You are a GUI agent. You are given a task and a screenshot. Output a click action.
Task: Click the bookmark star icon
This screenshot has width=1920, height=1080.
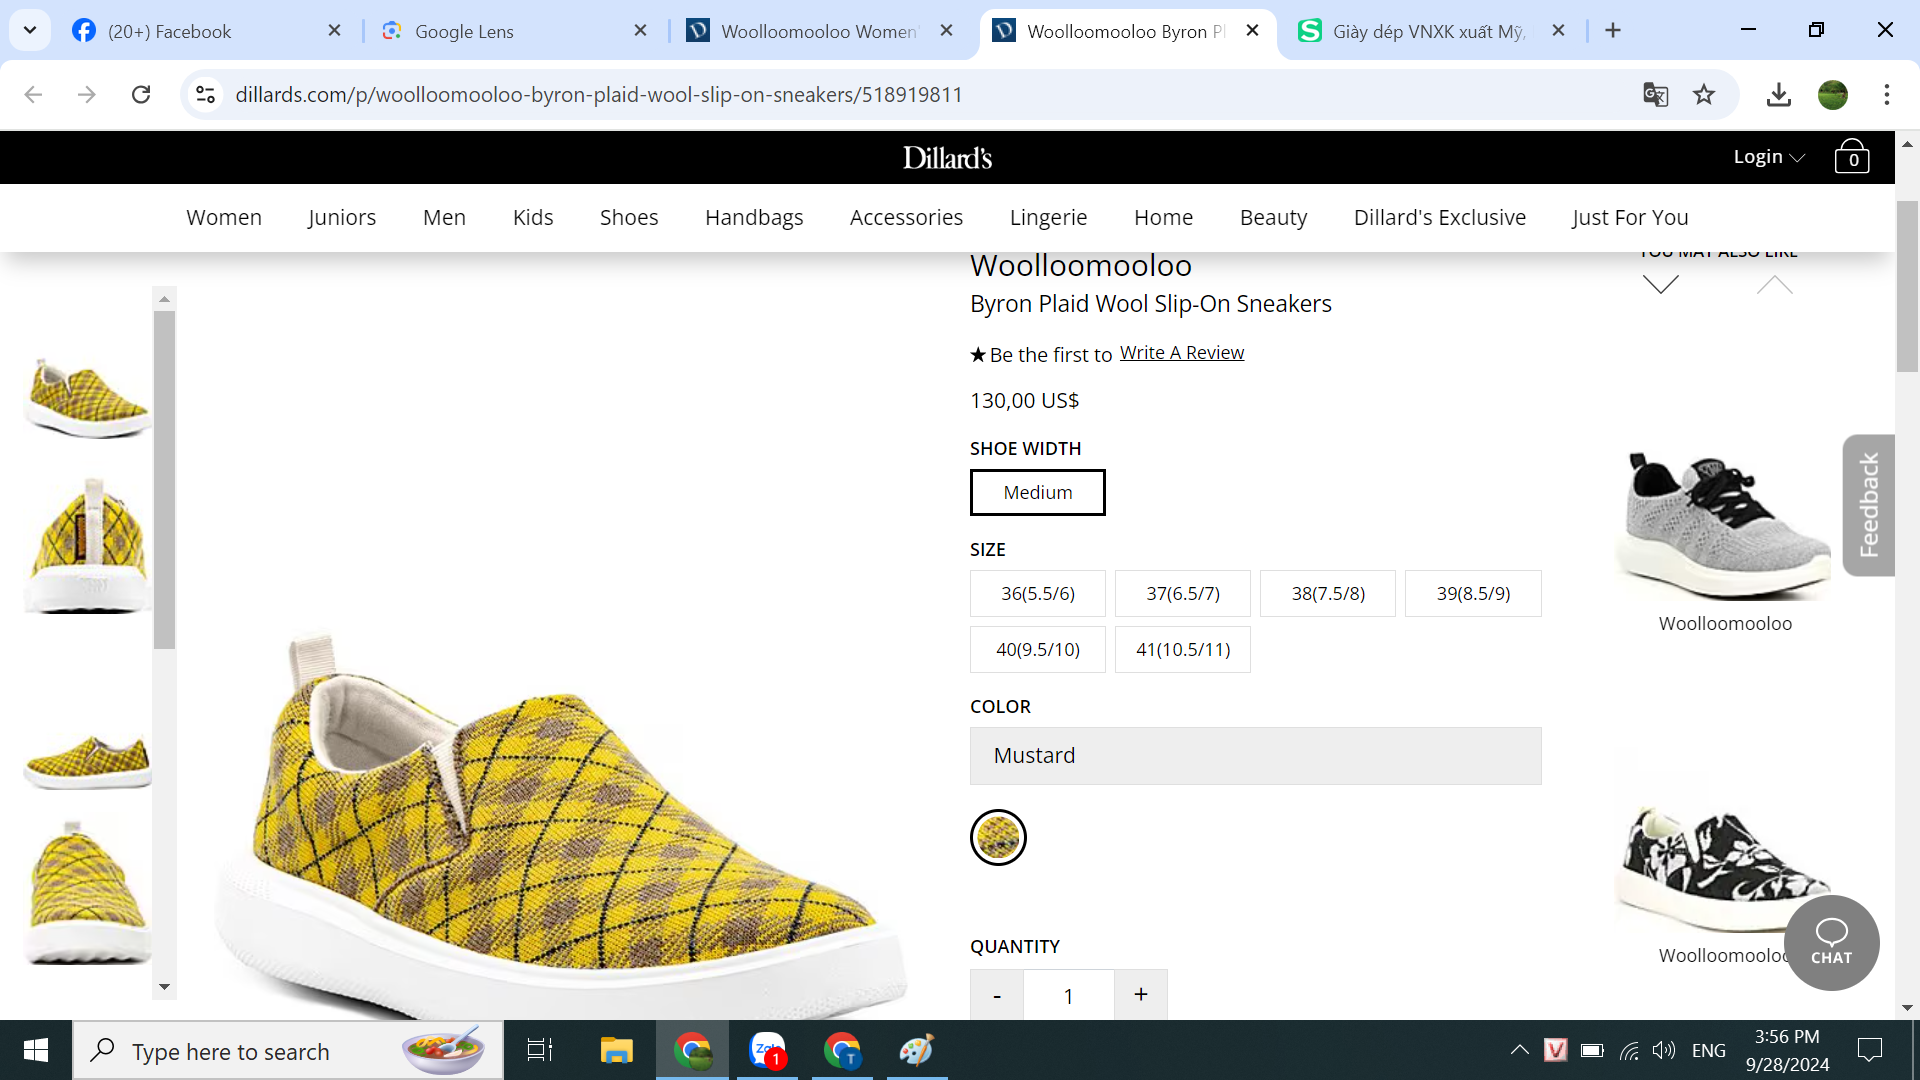1704,94
